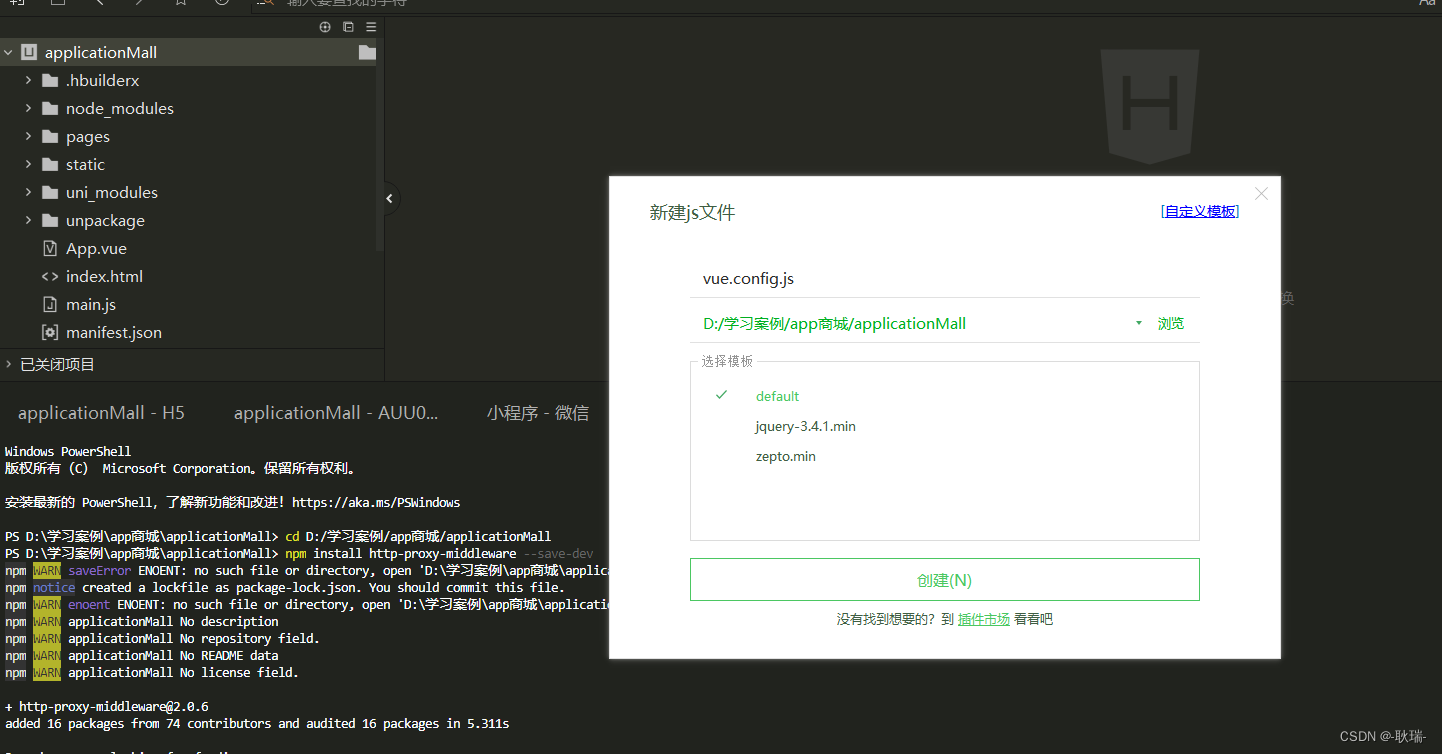
Task: Select the New File icon in the toolbar
Action: pos(16,3)
